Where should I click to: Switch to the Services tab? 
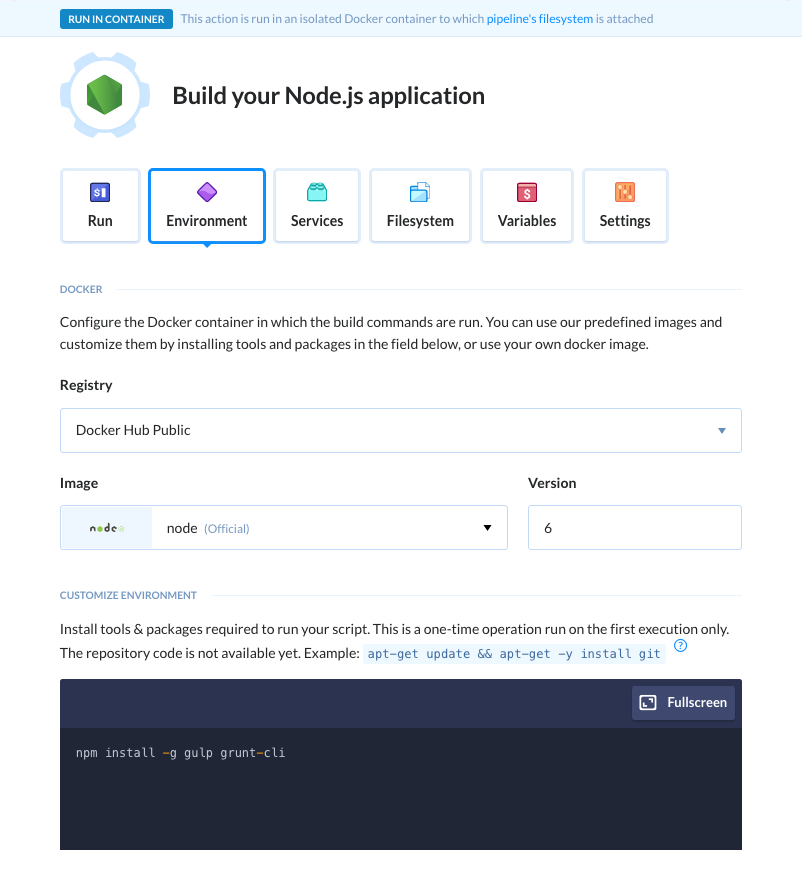coord(317,205)
